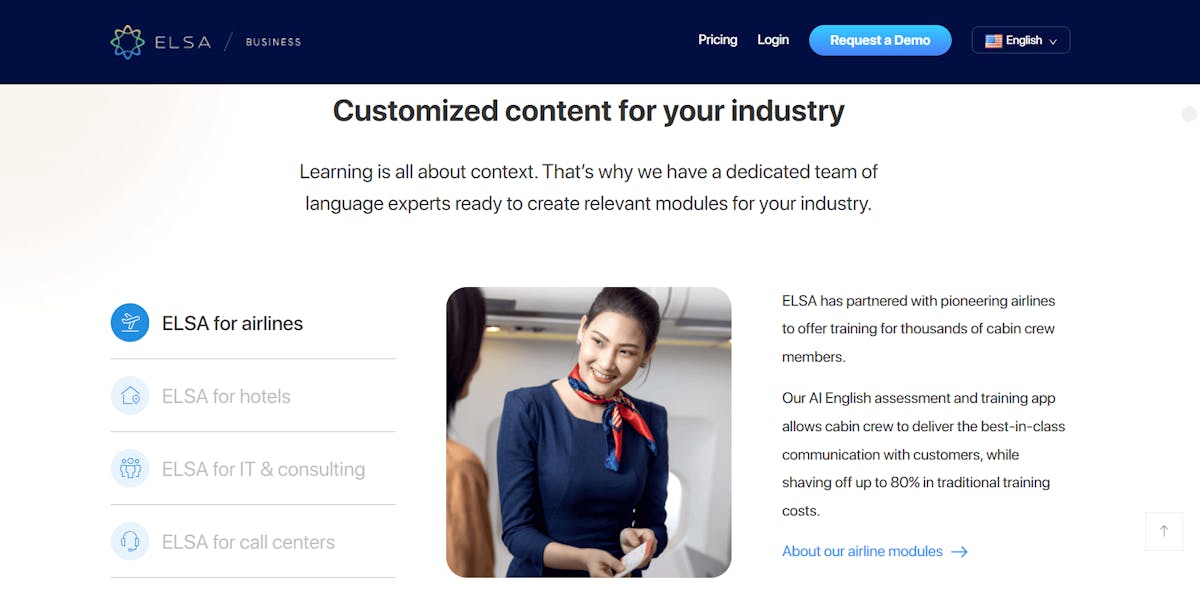Open the Pricing page
Screen dimensions: 1200x590
718,40
